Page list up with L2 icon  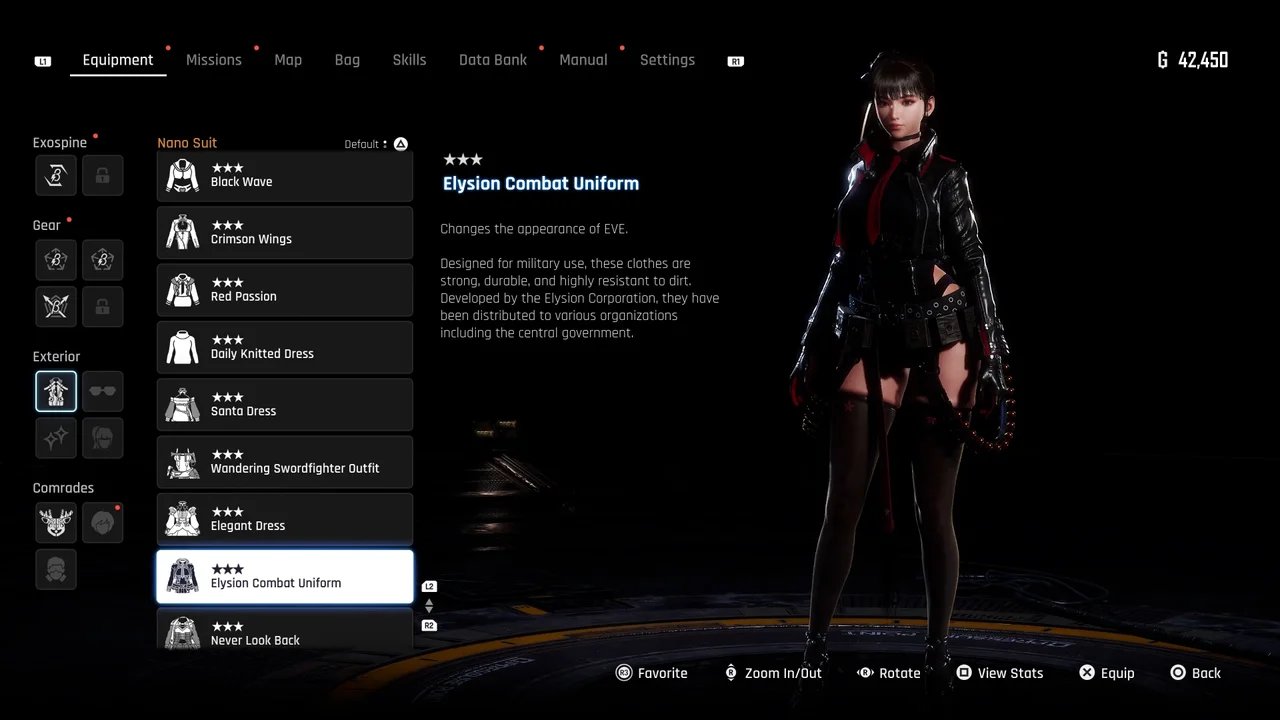429,587
